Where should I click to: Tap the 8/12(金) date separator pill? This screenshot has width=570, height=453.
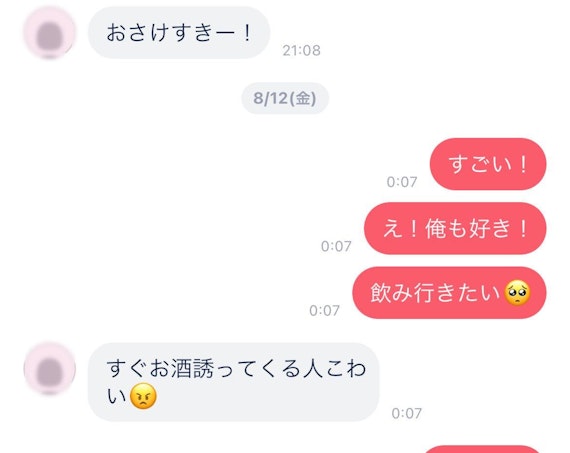pyautogui.click(x=285, y=98)
